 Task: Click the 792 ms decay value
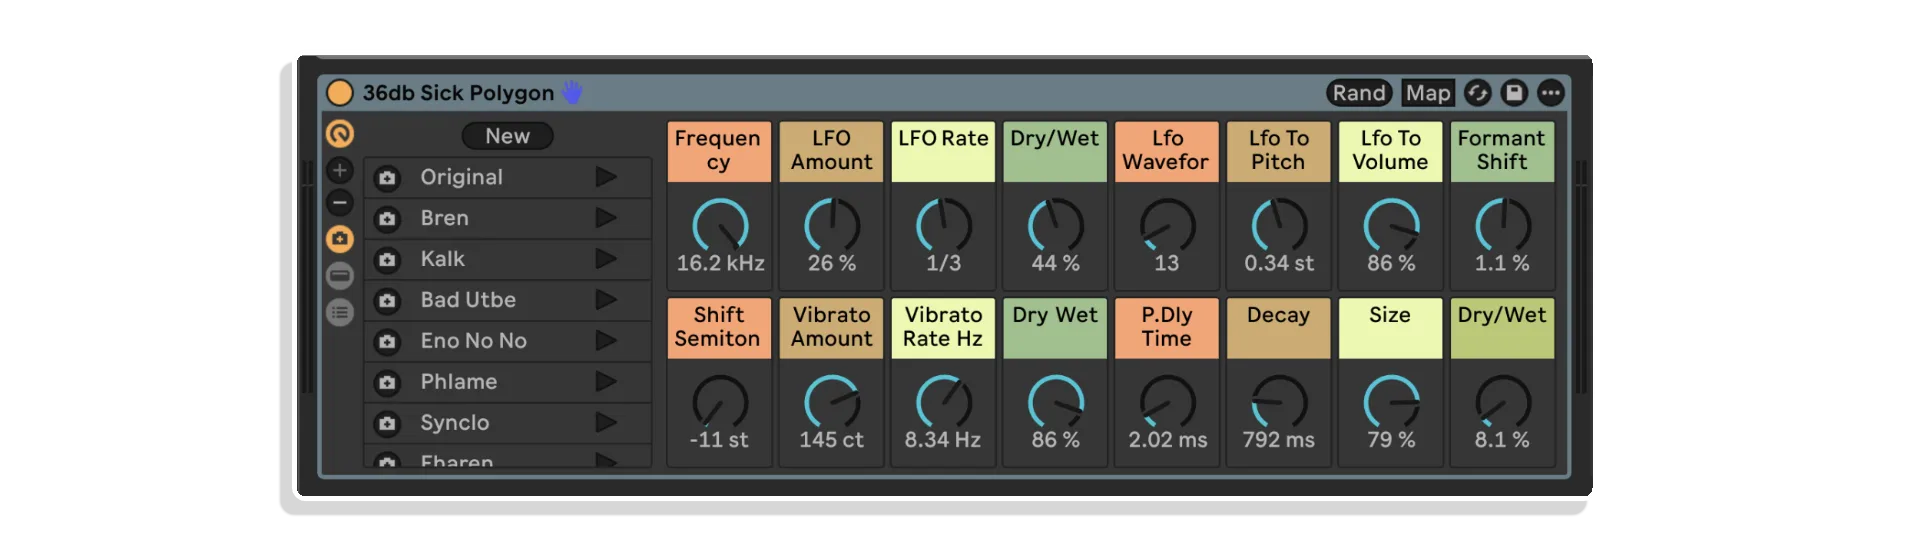[x=1279, y=440]
